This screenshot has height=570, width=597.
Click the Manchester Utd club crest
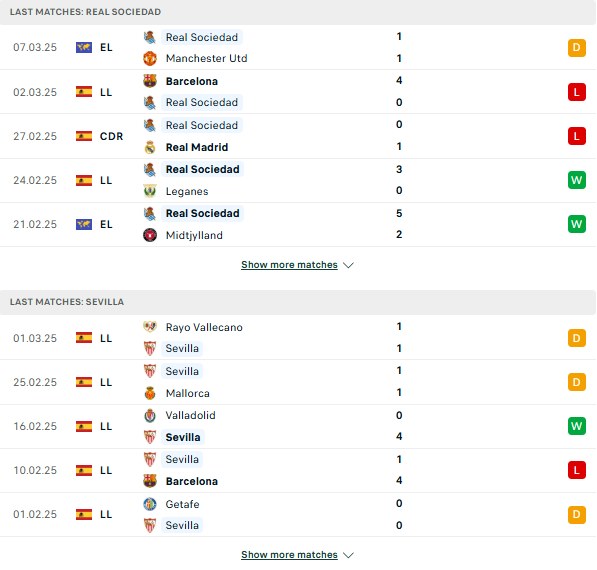click(x=150, y=59)
